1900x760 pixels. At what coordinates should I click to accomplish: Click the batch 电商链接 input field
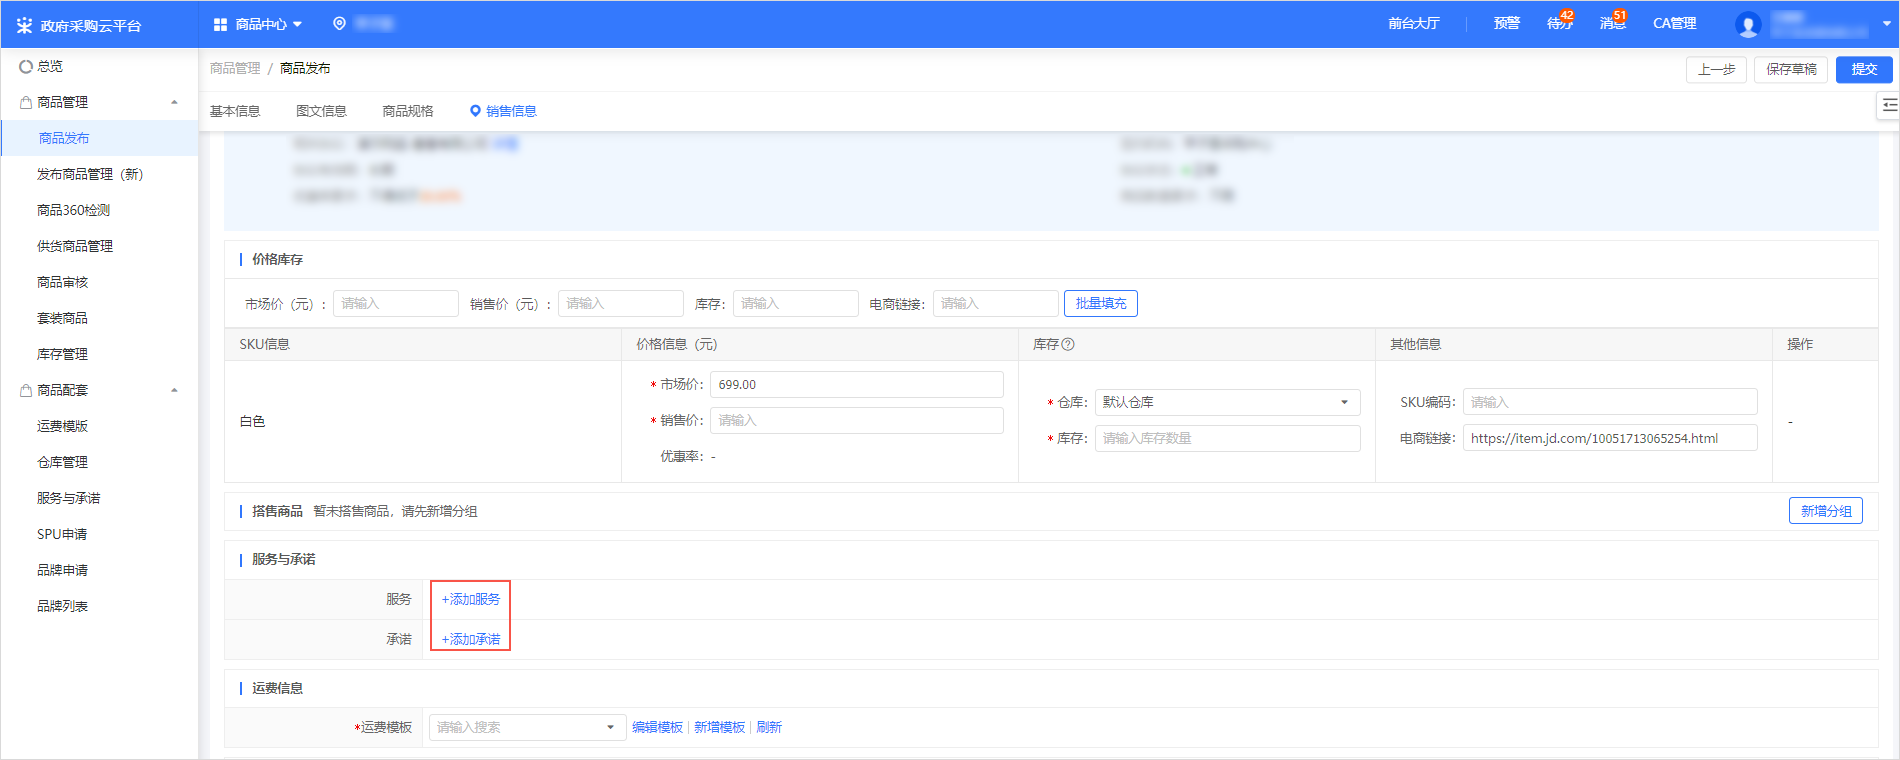996,303
